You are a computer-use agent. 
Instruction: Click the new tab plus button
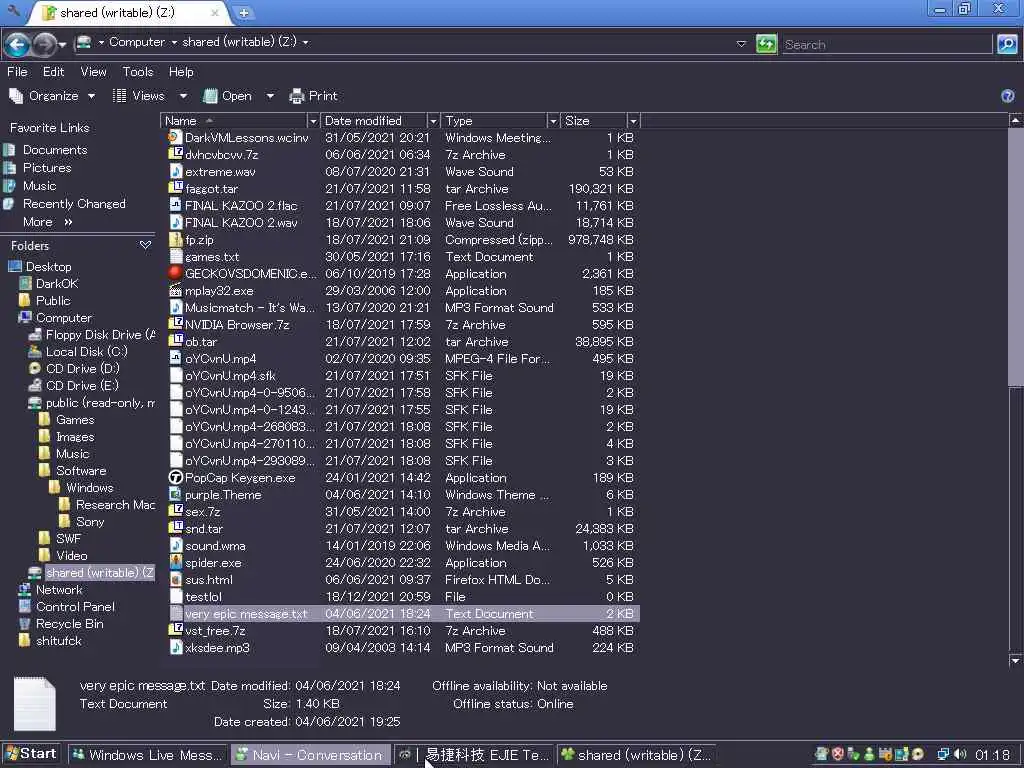243,12
